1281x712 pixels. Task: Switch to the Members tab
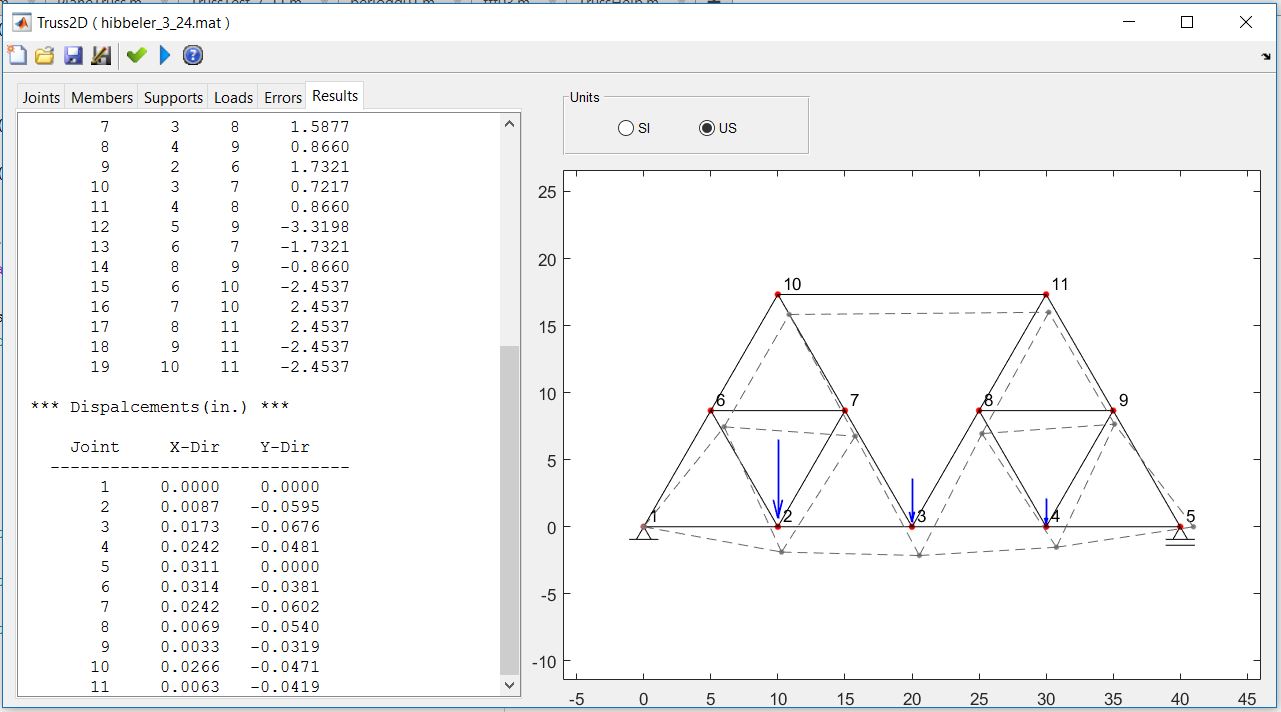click(101, 95)
